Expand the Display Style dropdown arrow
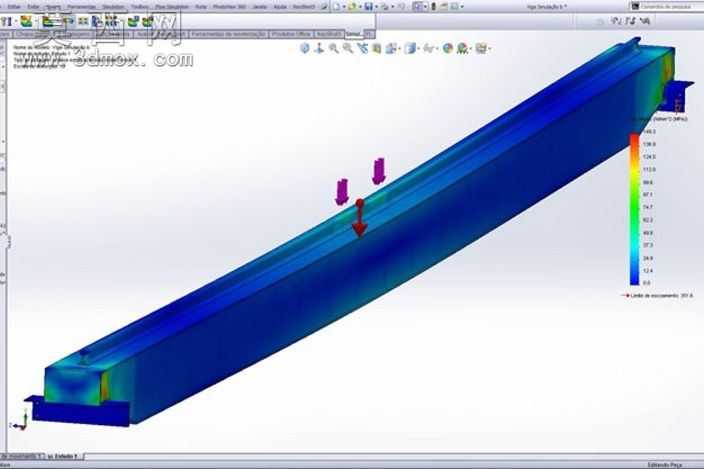704x469 pixels. coord(418,48)
